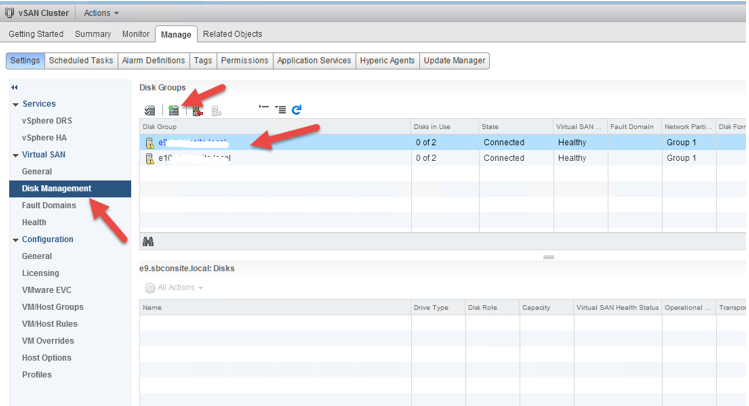The height and width of the screenshot is (406, 749).
Task: Switch to the Monitor tab
Action: click(x=136, y=34)
